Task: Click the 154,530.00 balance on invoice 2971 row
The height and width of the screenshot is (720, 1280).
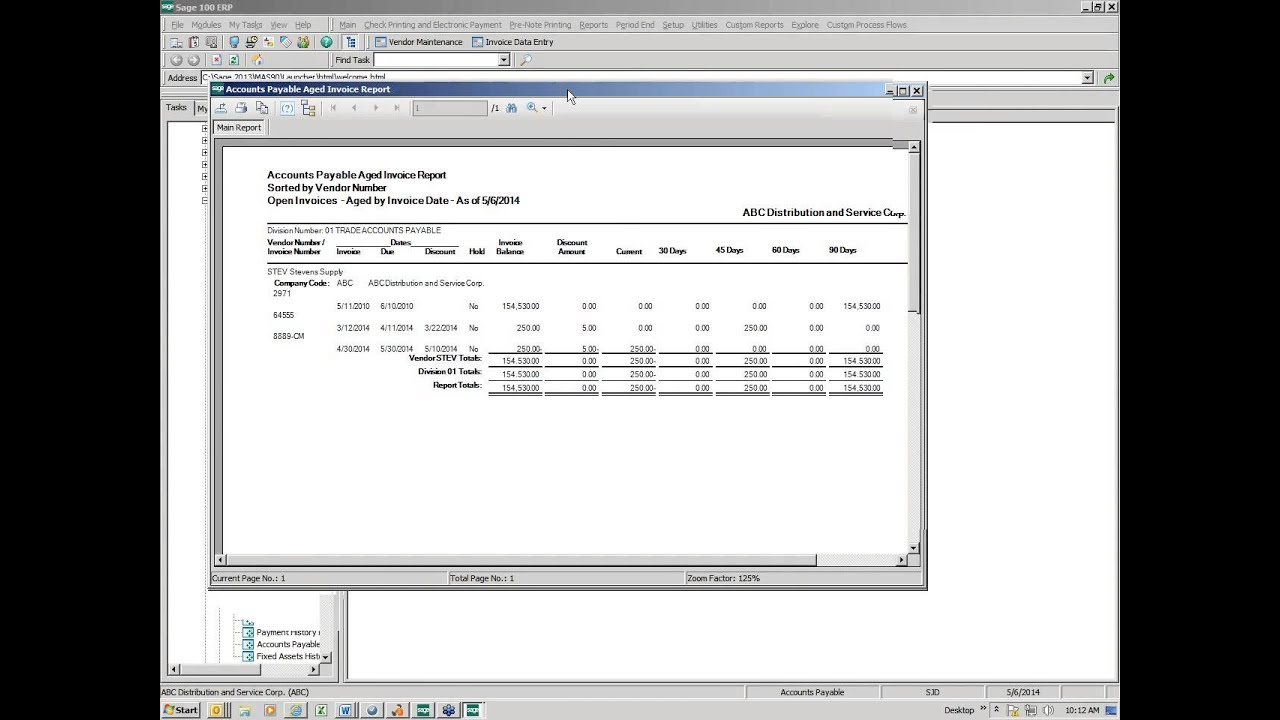Action: point(520,306)
